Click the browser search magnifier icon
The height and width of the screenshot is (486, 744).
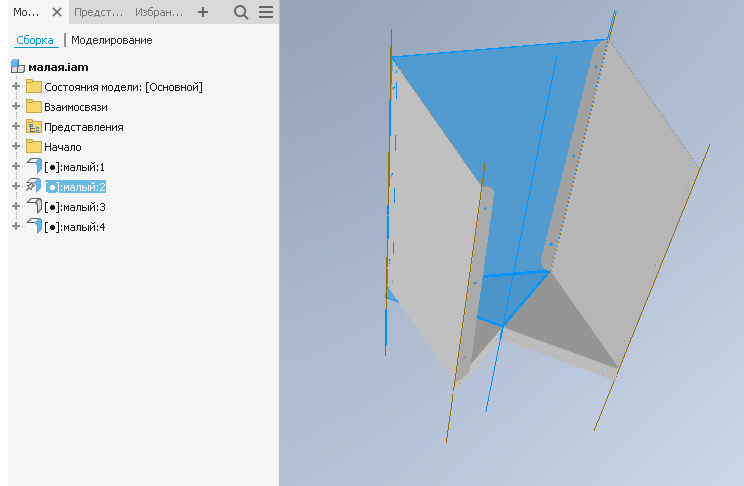[x=241, y=12]
